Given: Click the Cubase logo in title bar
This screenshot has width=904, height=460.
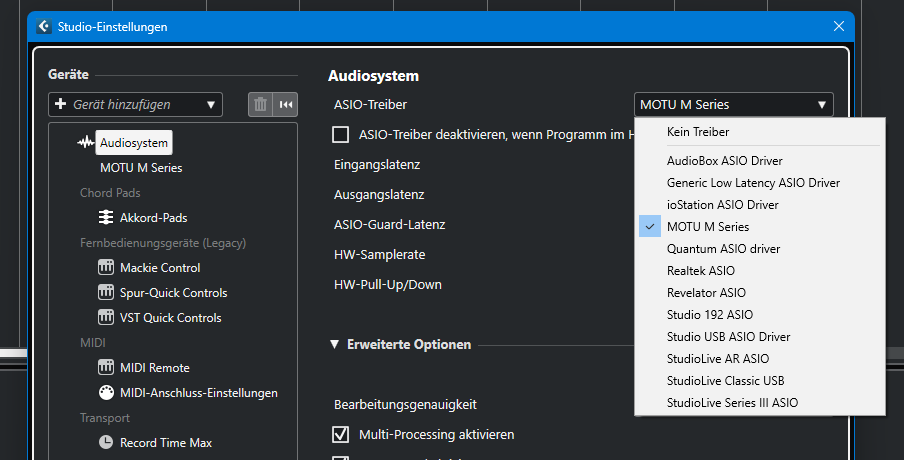Looking at the screenshot, I should click(44, 27).
